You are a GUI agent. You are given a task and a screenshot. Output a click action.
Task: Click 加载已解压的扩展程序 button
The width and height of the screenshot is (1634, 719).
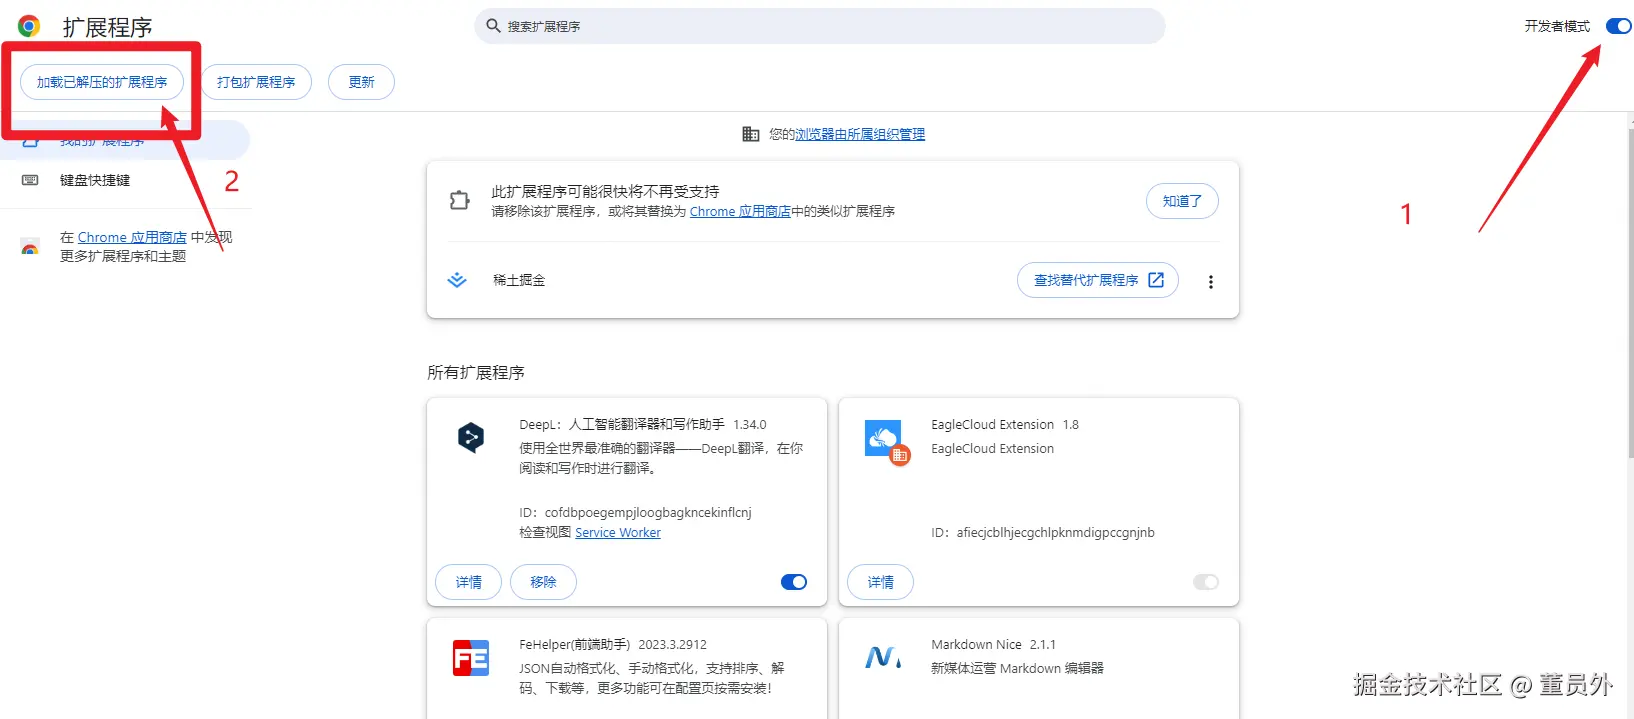click(102, 82)
